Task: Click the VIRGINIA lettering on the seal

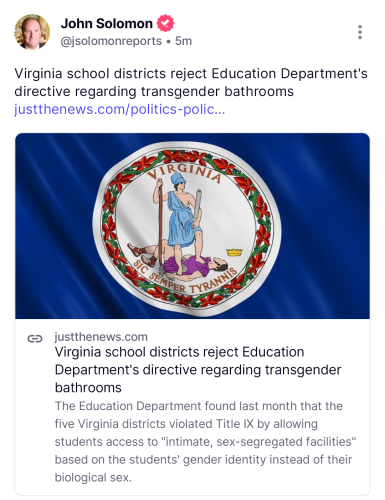Action: (x=184, y=173)
